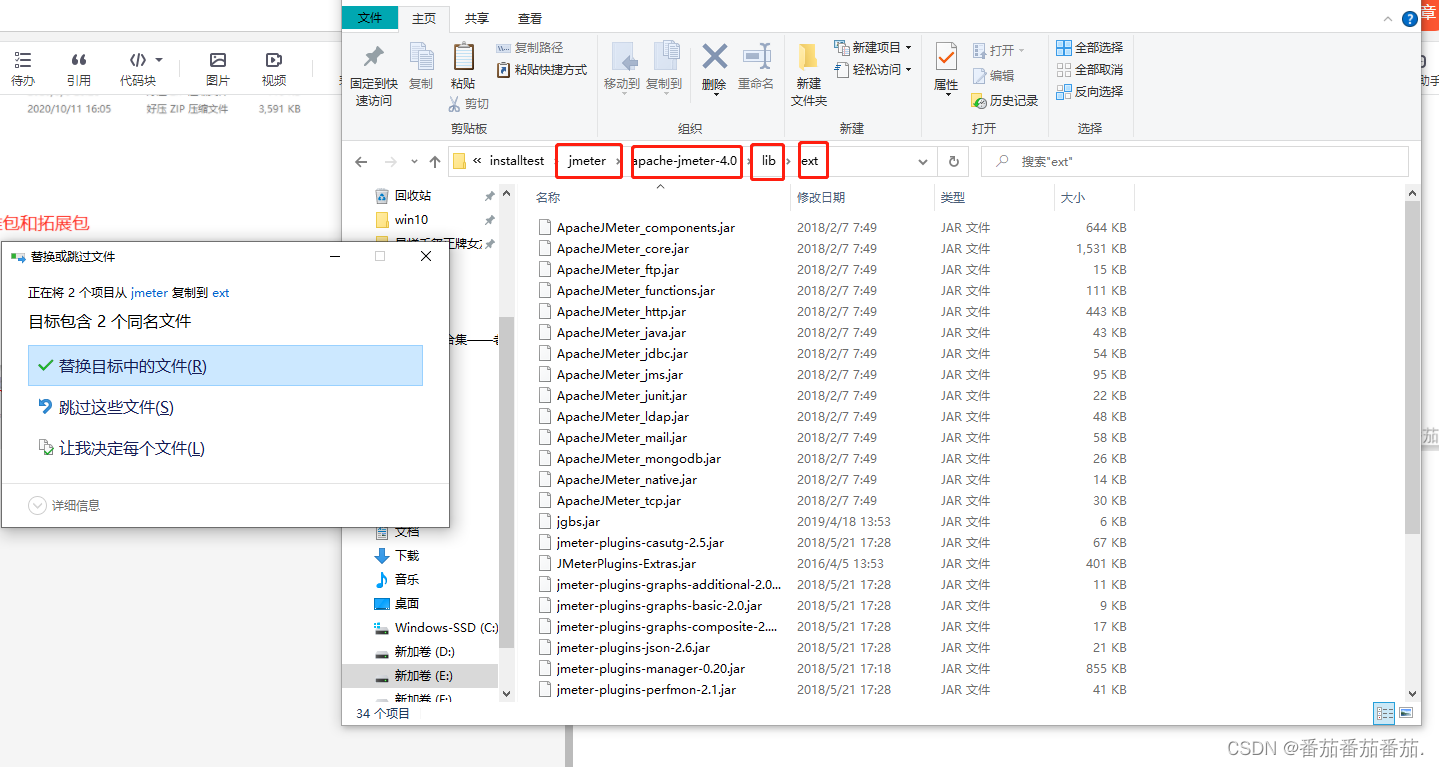Open the File tab
This screenshot has width=1439, height=767.
pyautogui.click(x=370, y=18)
